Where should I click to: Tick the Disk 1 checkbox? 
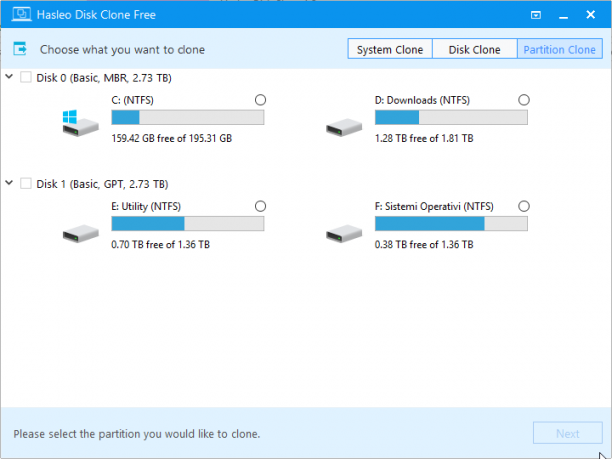26,183
